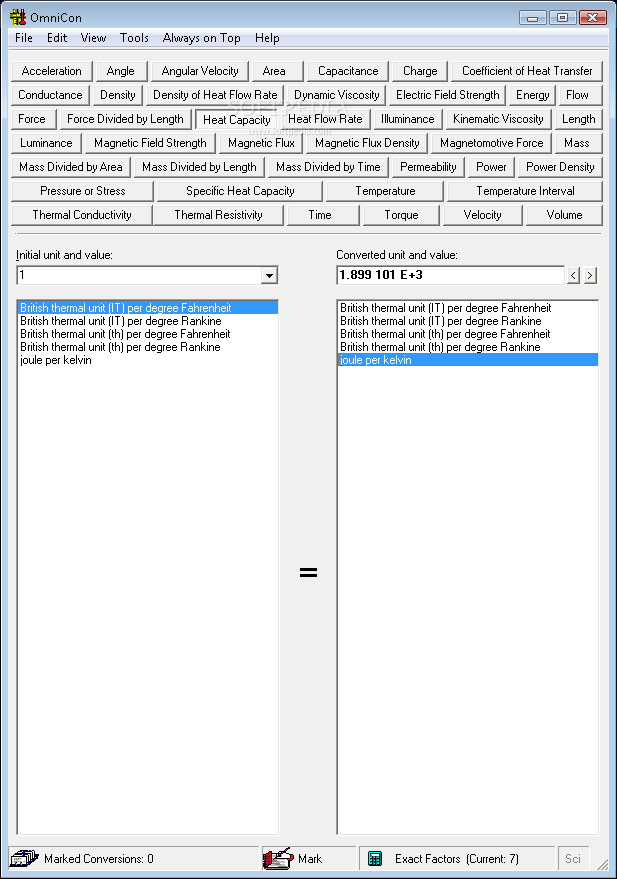Select BTU (IT) per degree Rankine in converted list

pyautogui.click(x=468, y=321)
